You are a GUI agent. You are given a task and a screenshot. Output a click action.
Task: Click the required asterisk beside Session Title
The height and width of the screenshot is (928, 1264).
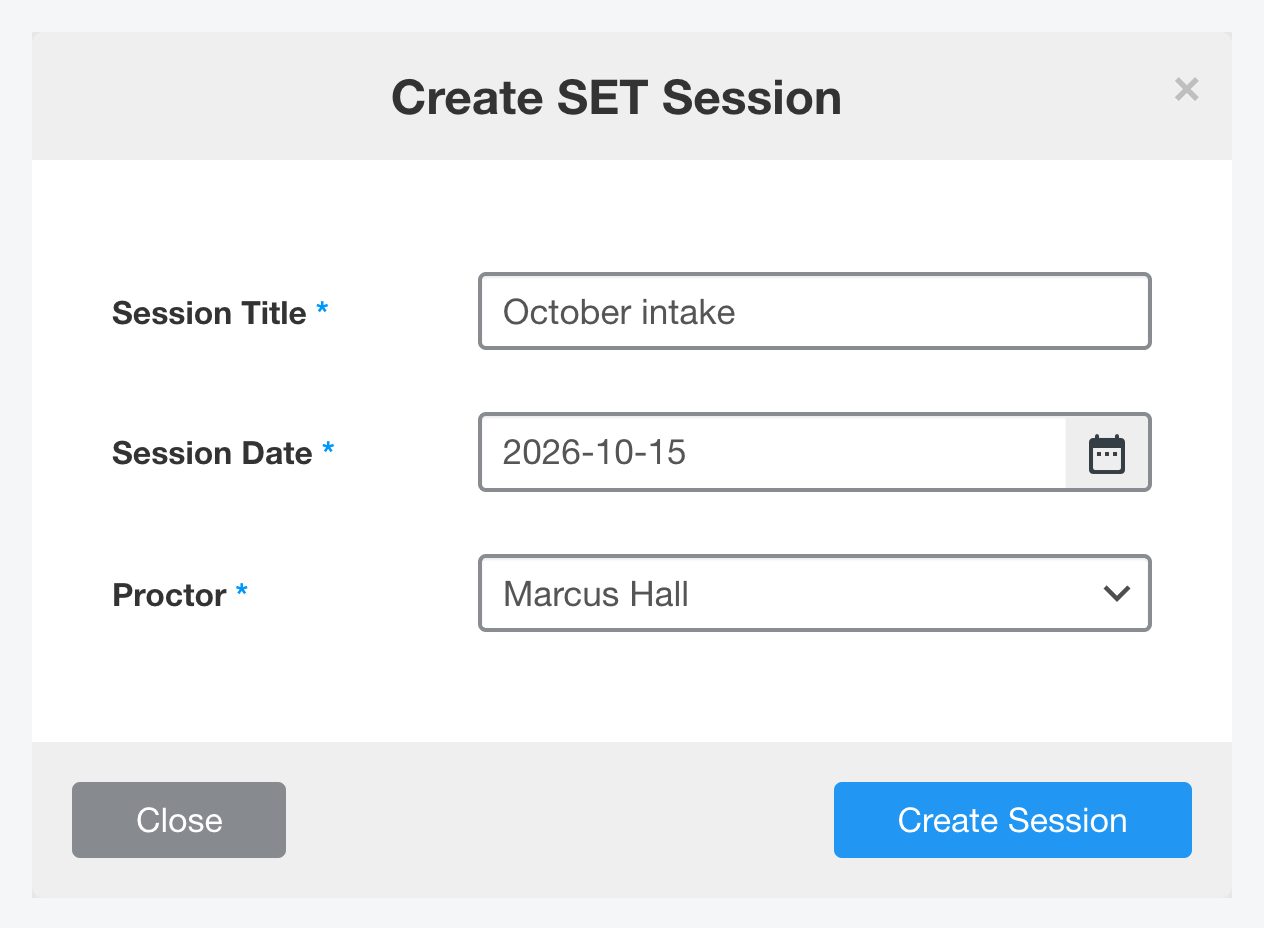(x=322, y=309)
